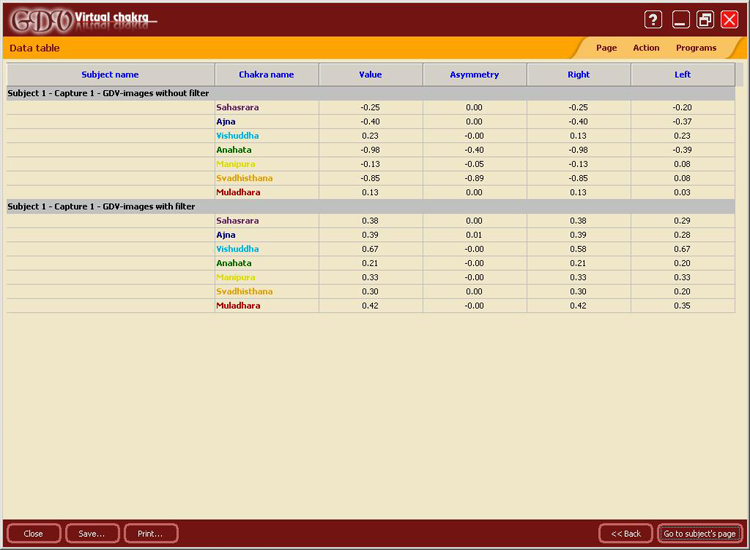The width and height of the screenshot is (750, 550).
Task: Click the Left column header
Action: (x=682, y=74)
